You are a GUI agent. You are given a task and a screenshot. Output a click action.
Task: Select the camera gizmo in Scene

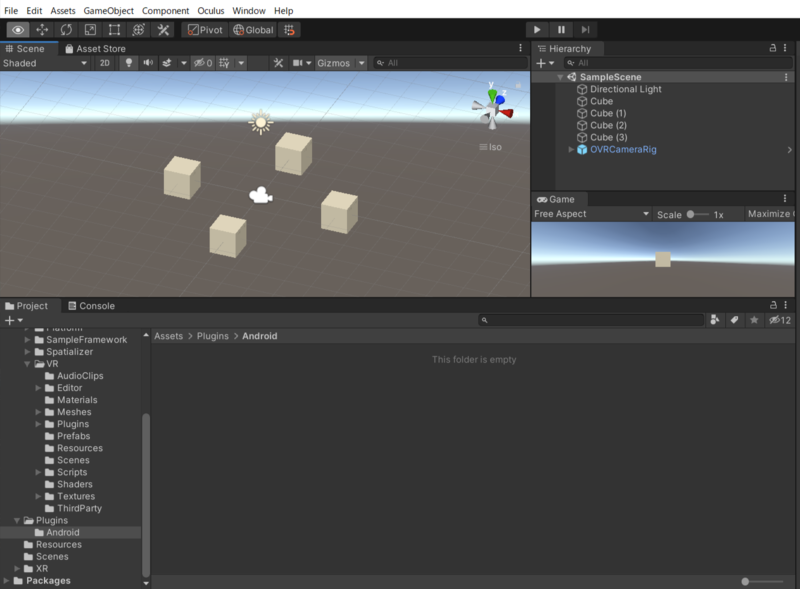[261, 195]
